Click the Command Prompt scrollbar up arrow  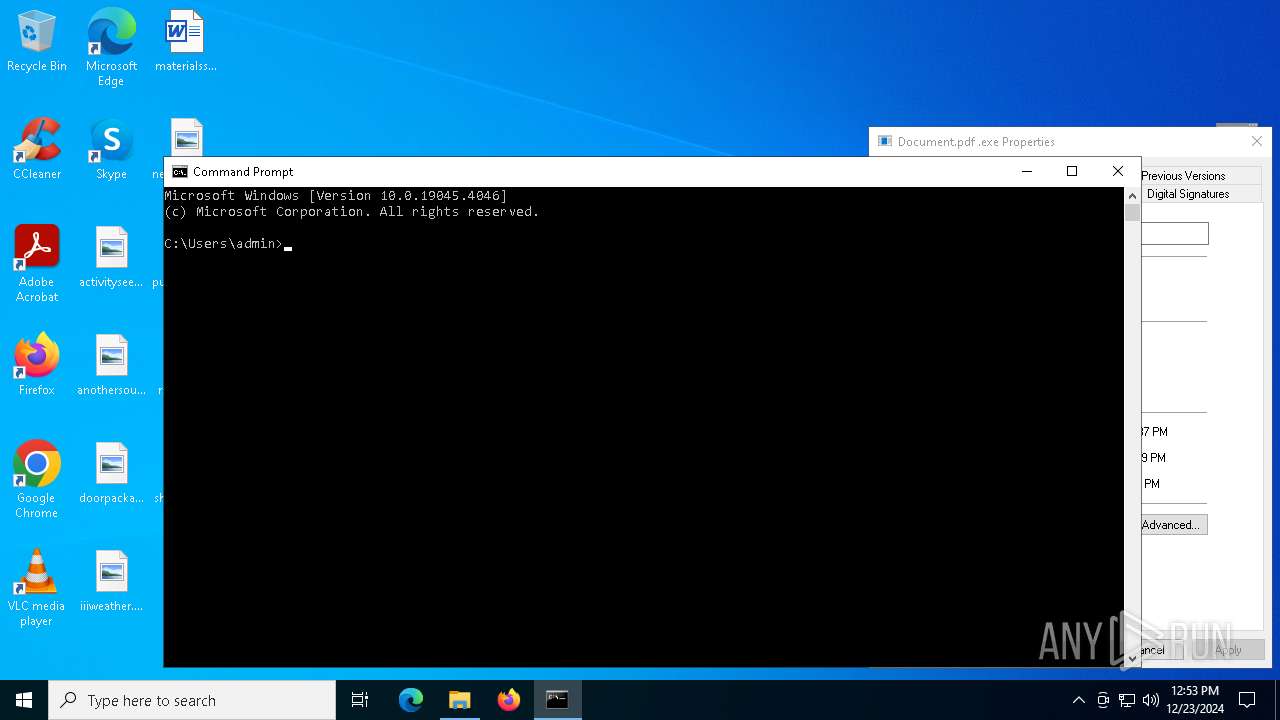click(1132, 196)
